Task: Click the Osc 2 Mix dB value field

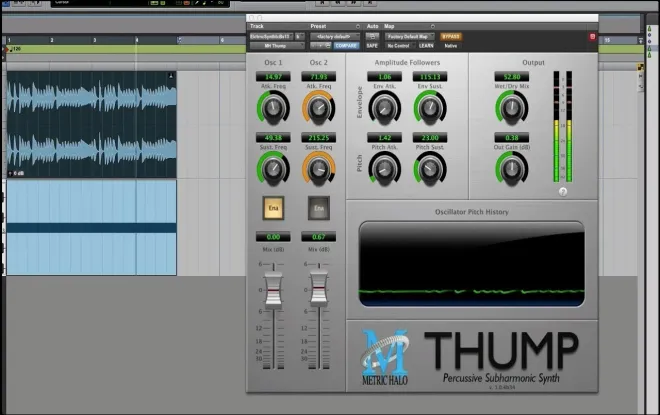Action: pyautogui.click(x=319, y=237)
